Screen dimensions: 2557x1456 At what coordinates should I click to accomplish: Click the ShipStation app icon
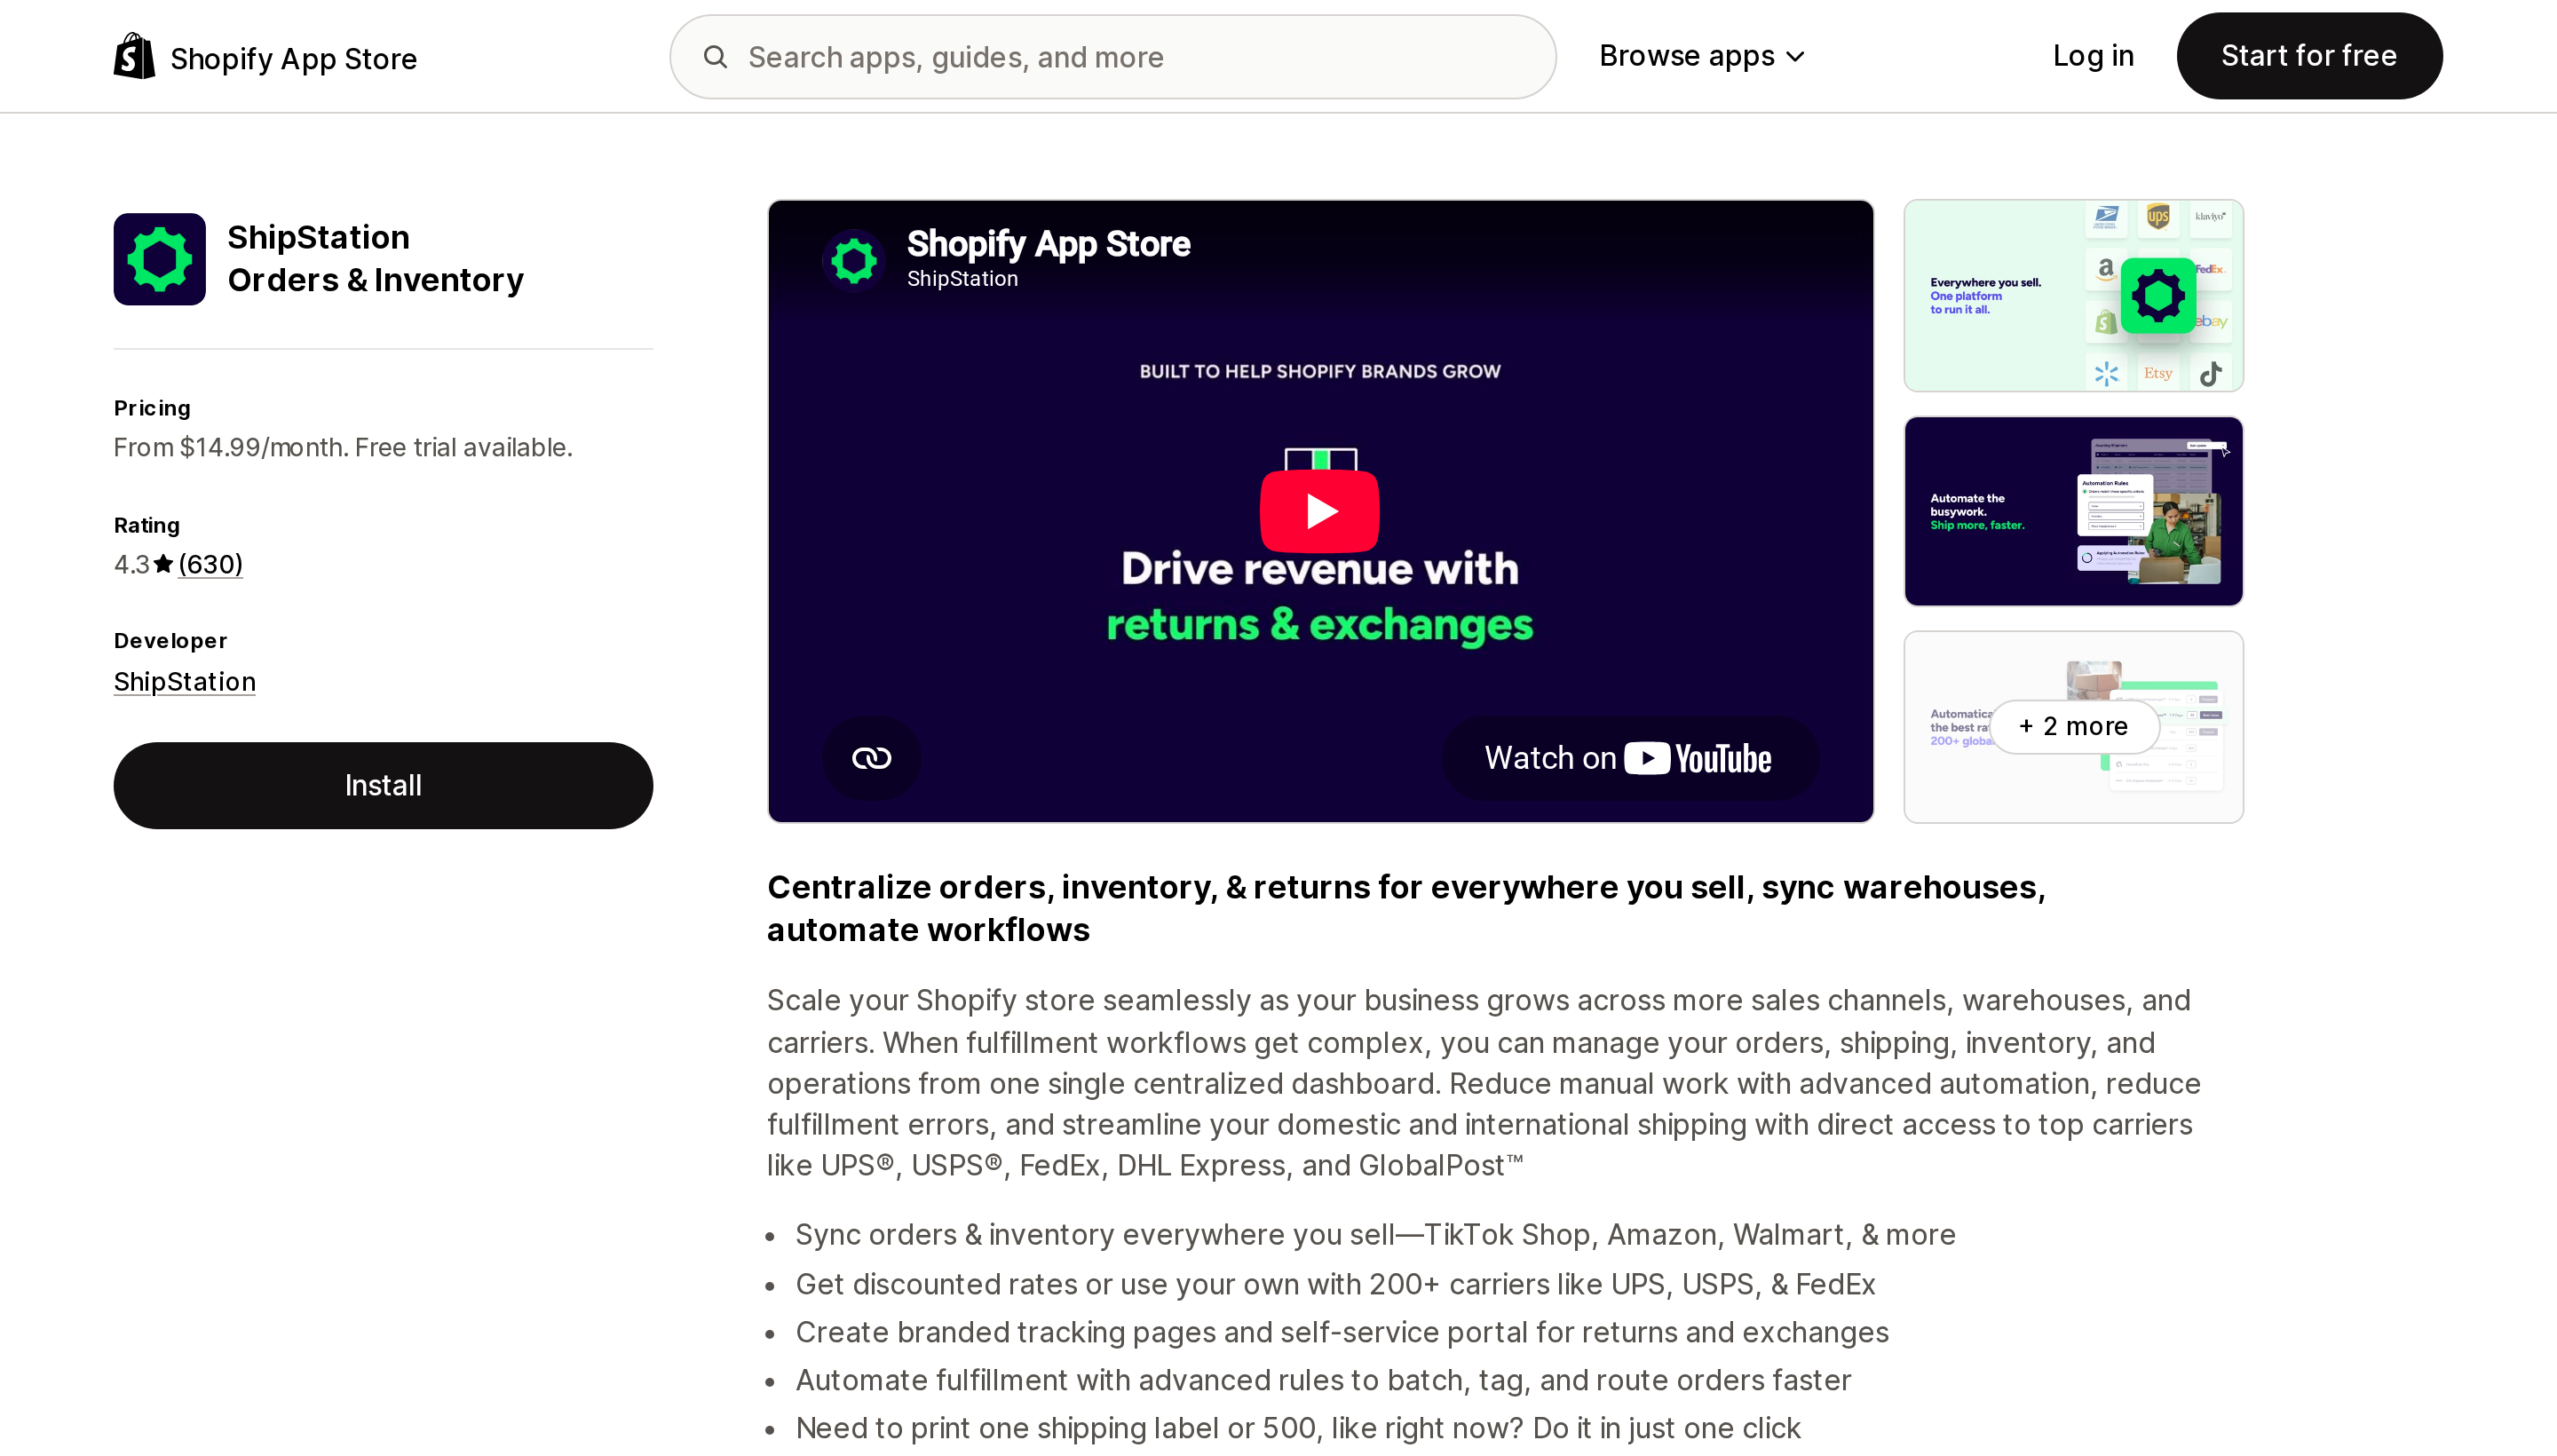pyautogui.click(x=160, y=259)
